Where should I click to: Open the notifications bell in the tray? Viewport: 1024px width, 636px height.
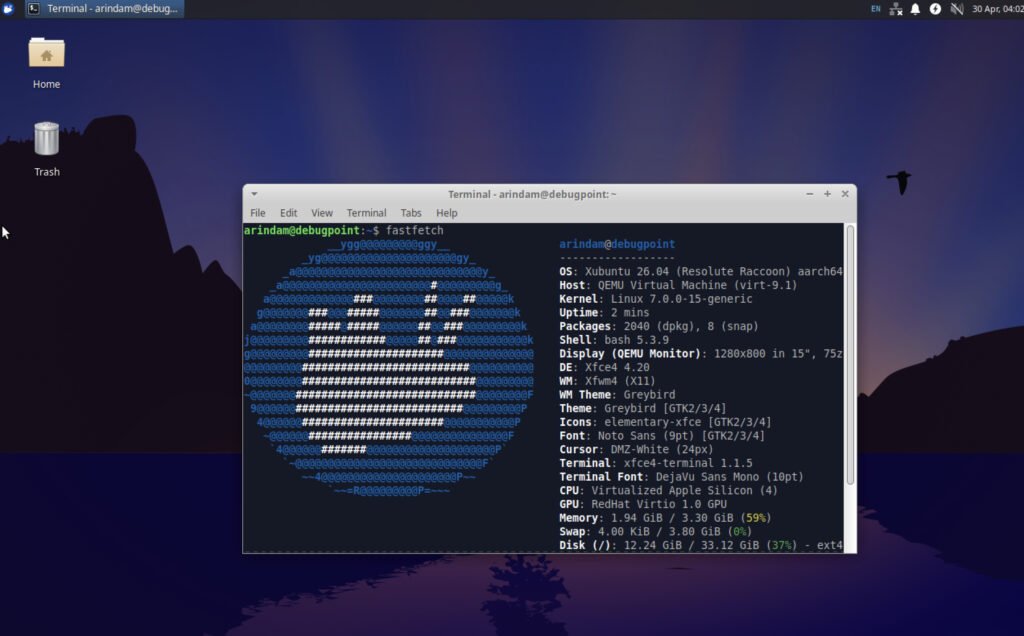pos(915,8)
